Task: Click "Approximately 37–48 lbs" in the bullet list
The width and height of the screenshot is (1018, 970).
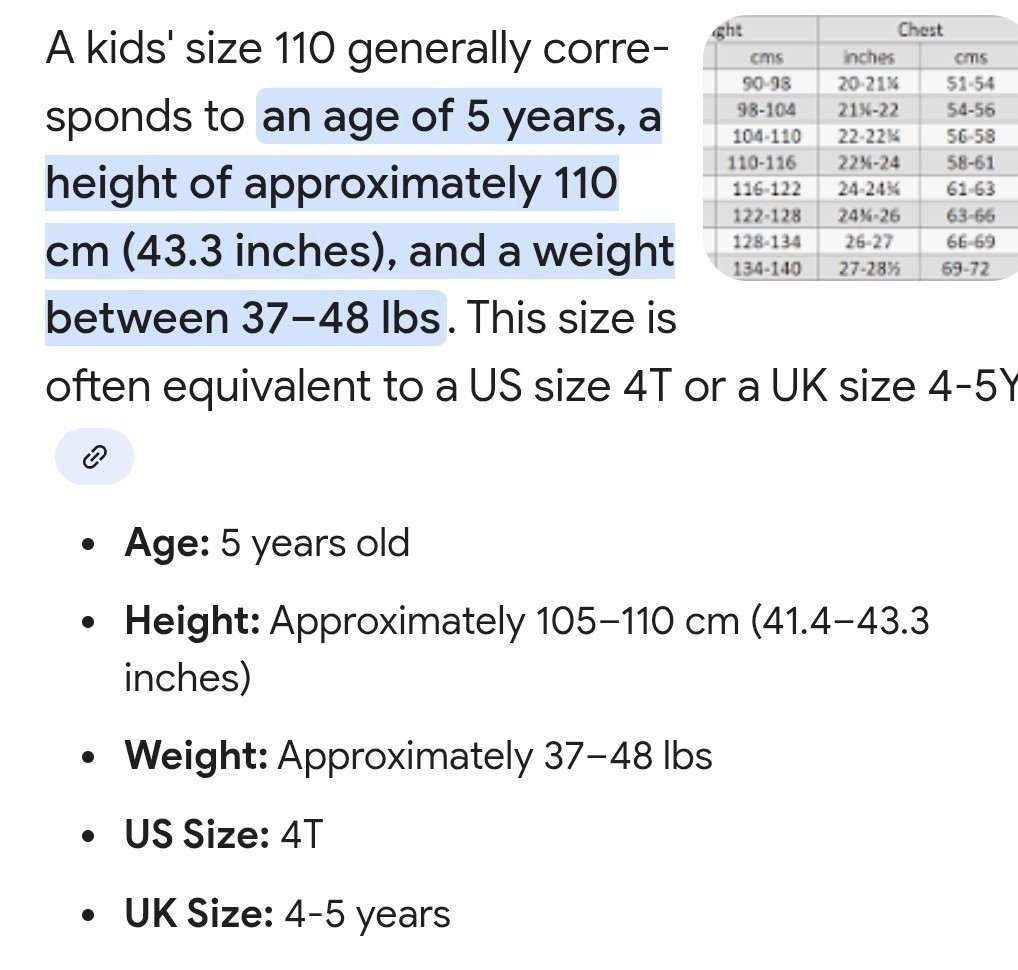Action: [495, 755]
